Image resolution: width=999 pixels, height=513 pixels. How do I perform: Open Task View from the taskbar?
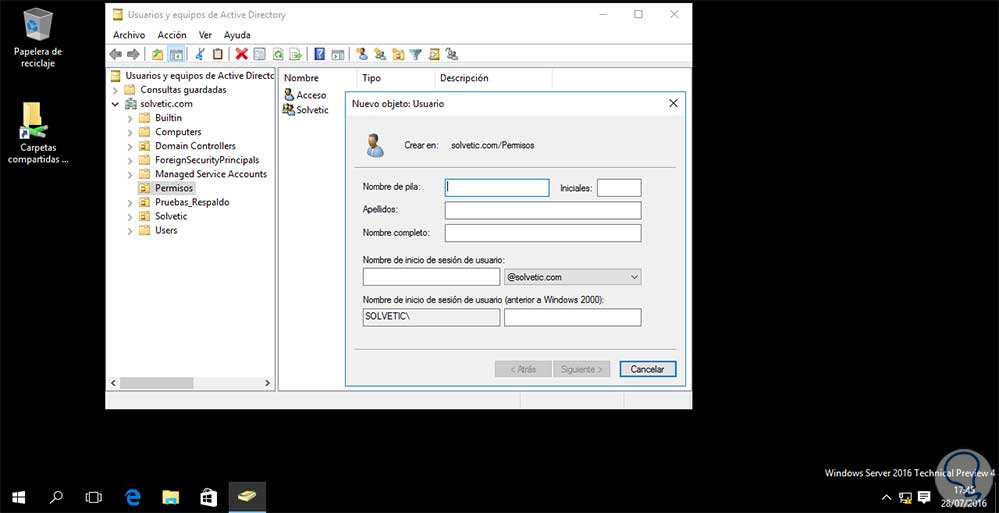pyautogui.click(x=94, y=496)
